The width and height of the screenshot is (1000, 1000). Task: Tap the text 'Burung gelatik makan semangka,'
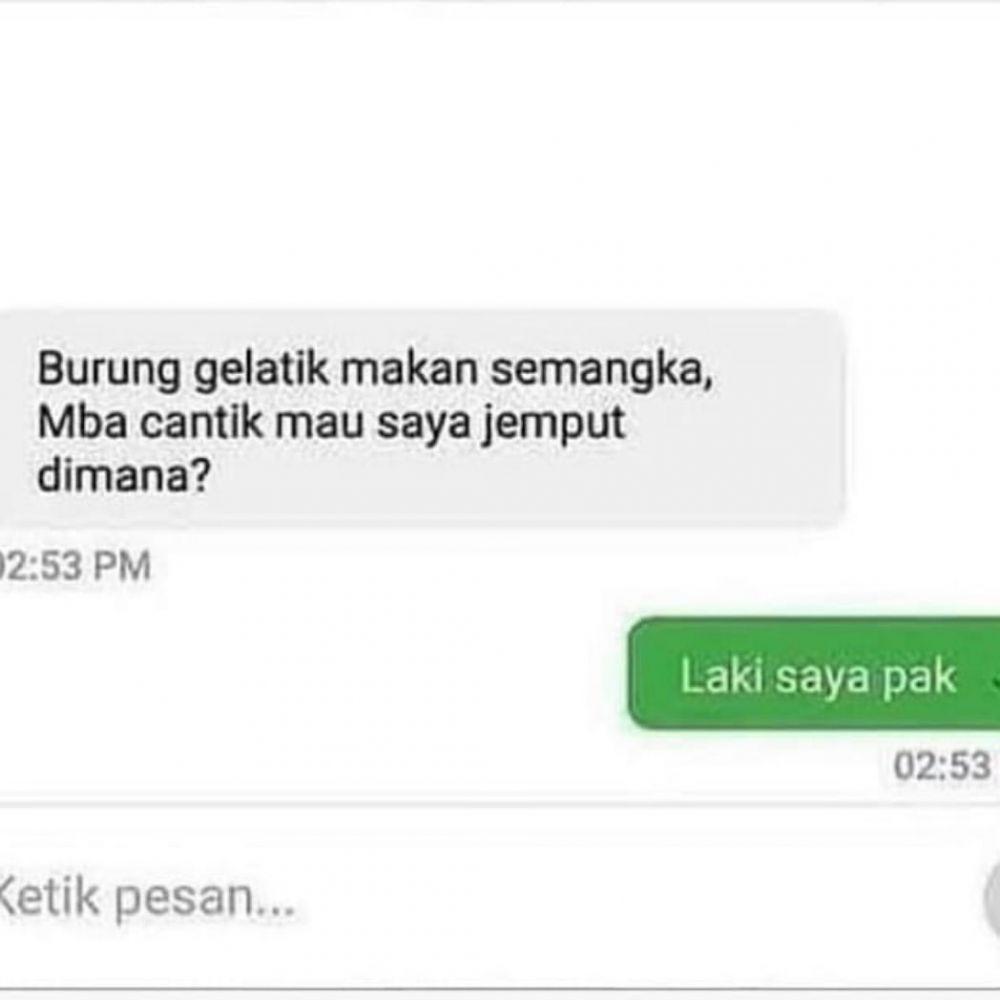(x=375, y=369)
